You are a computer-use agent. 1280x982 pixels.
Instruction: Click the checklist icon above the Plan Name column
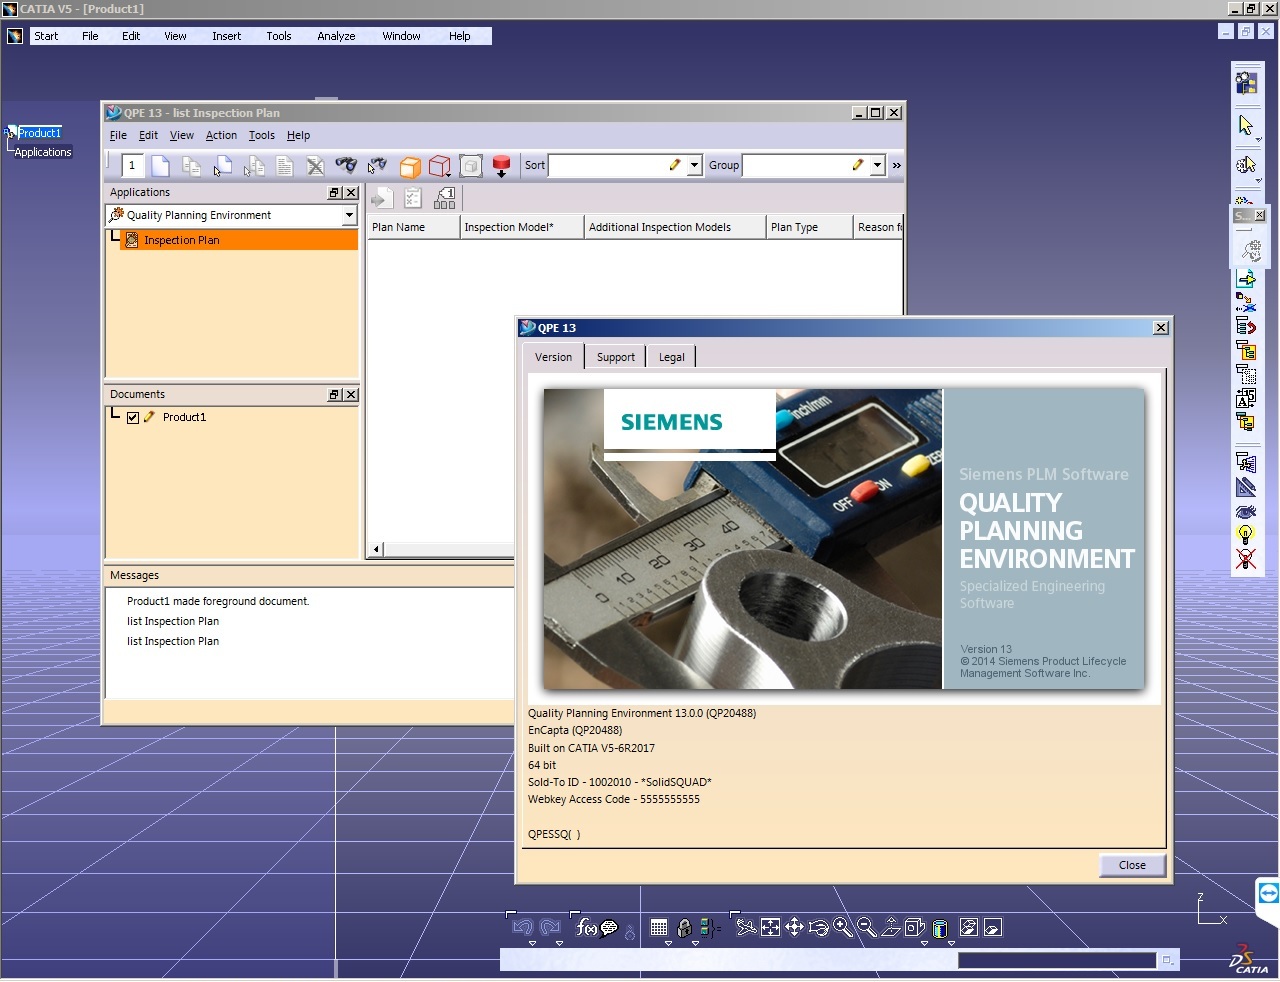pos(413,199)
